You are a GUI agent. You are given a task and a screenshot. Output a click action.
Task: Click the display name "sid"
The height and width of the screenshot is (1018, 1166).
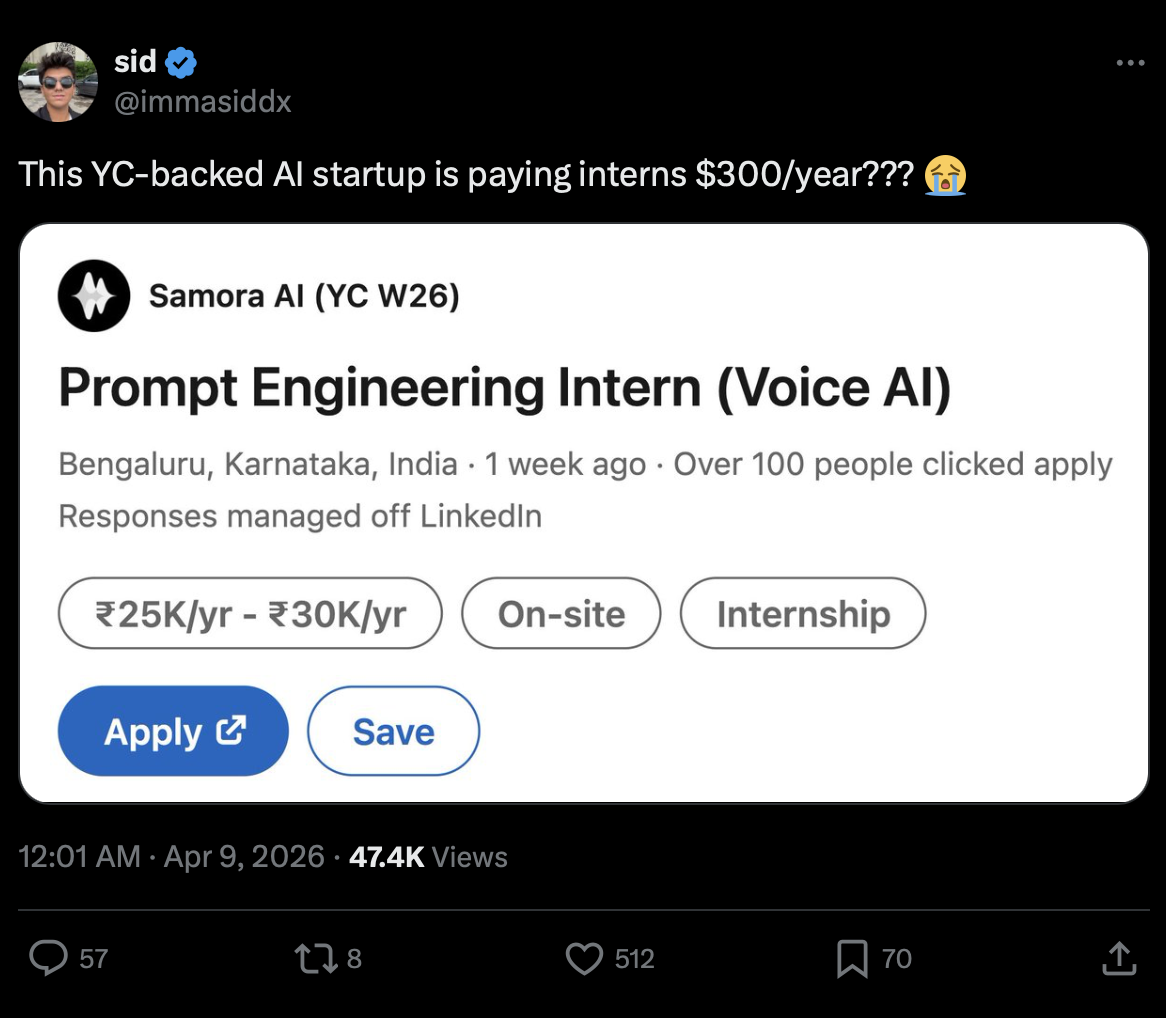click(135, 62)
